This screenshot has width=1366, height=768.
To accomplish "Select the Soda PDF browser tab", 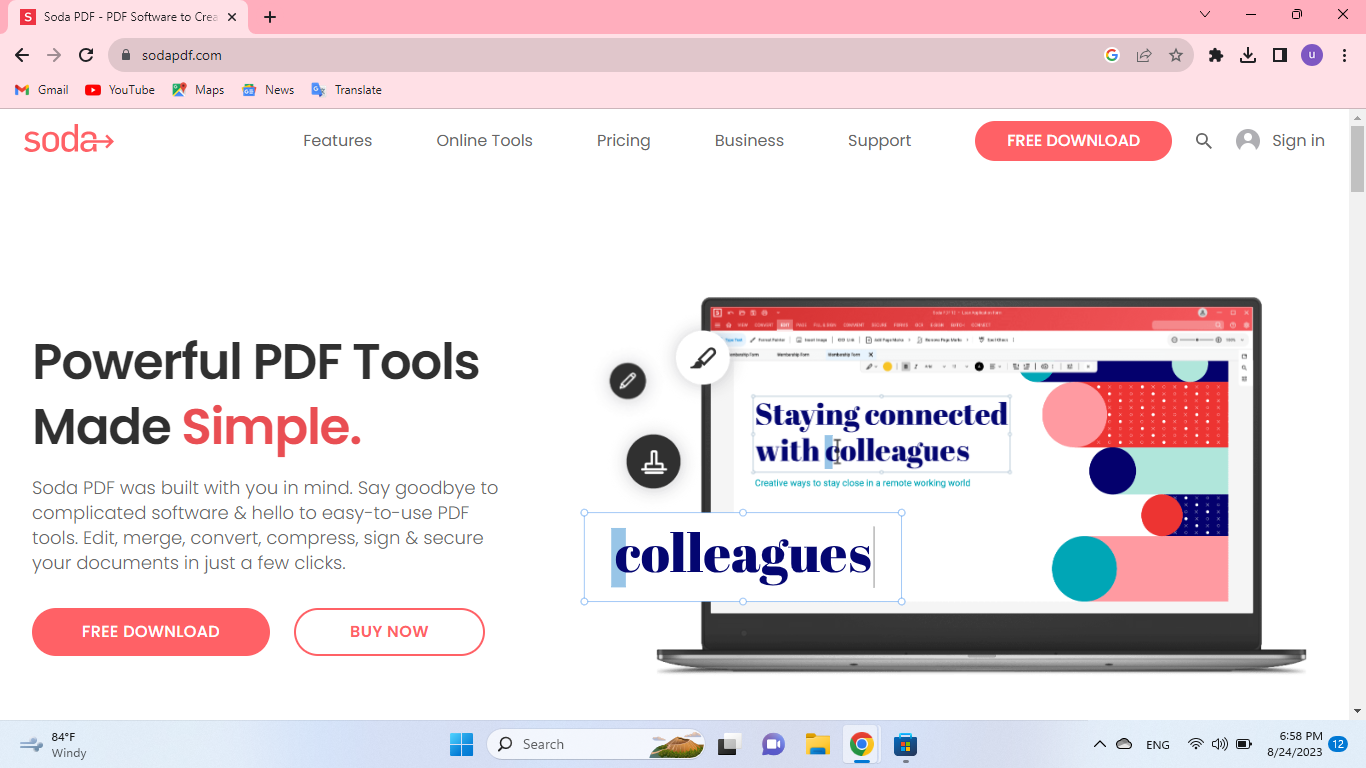I will (128, 17).
